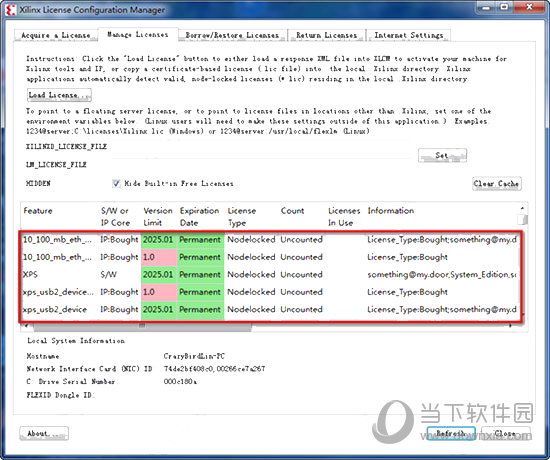The height and width of the screenshot is (460, 550).
Task: Click the Xilinx logo icon in the title bar
Action: (x=10, y=10)
